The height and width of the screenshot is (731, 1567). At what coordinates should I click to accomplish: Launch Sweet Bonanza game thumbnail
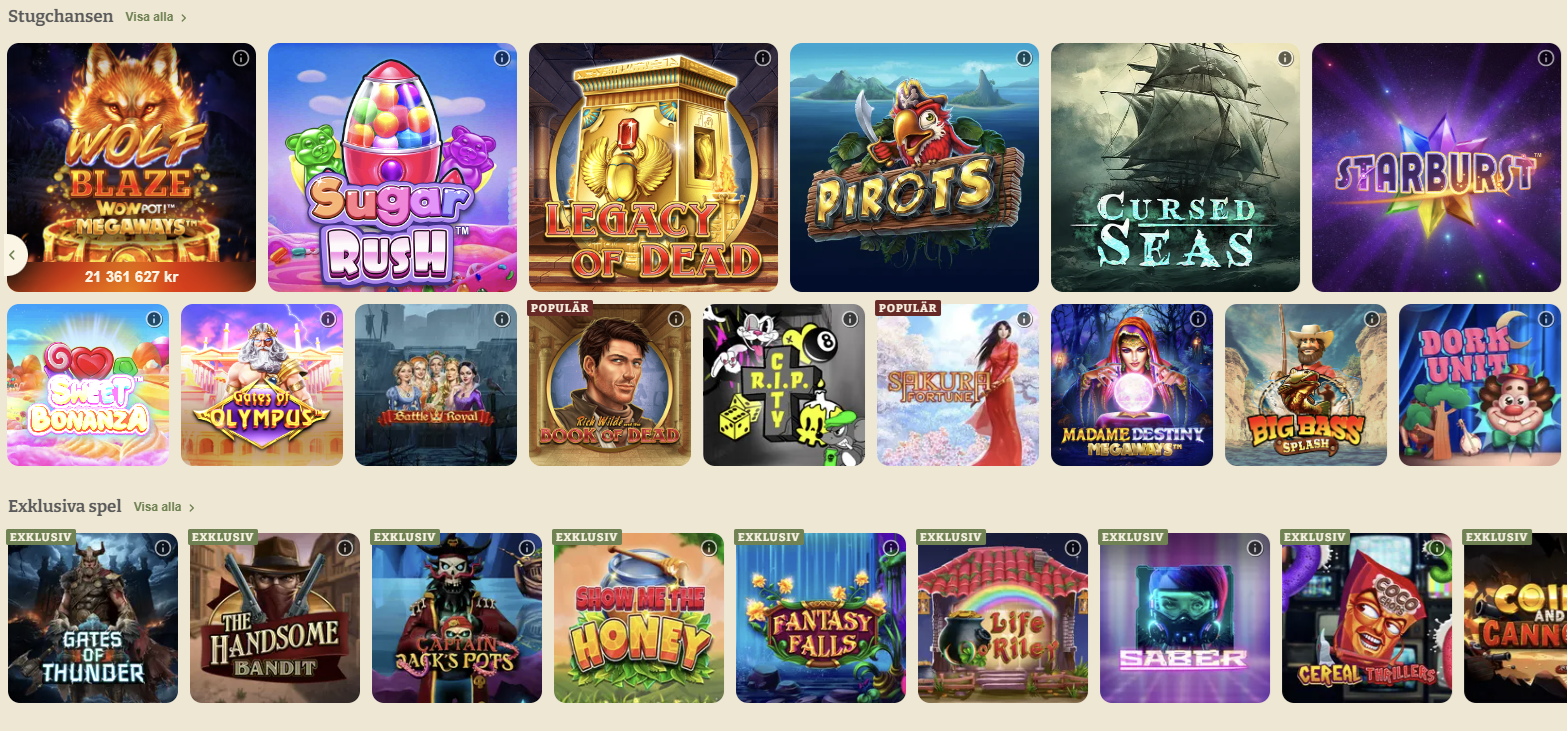(88, 385)
